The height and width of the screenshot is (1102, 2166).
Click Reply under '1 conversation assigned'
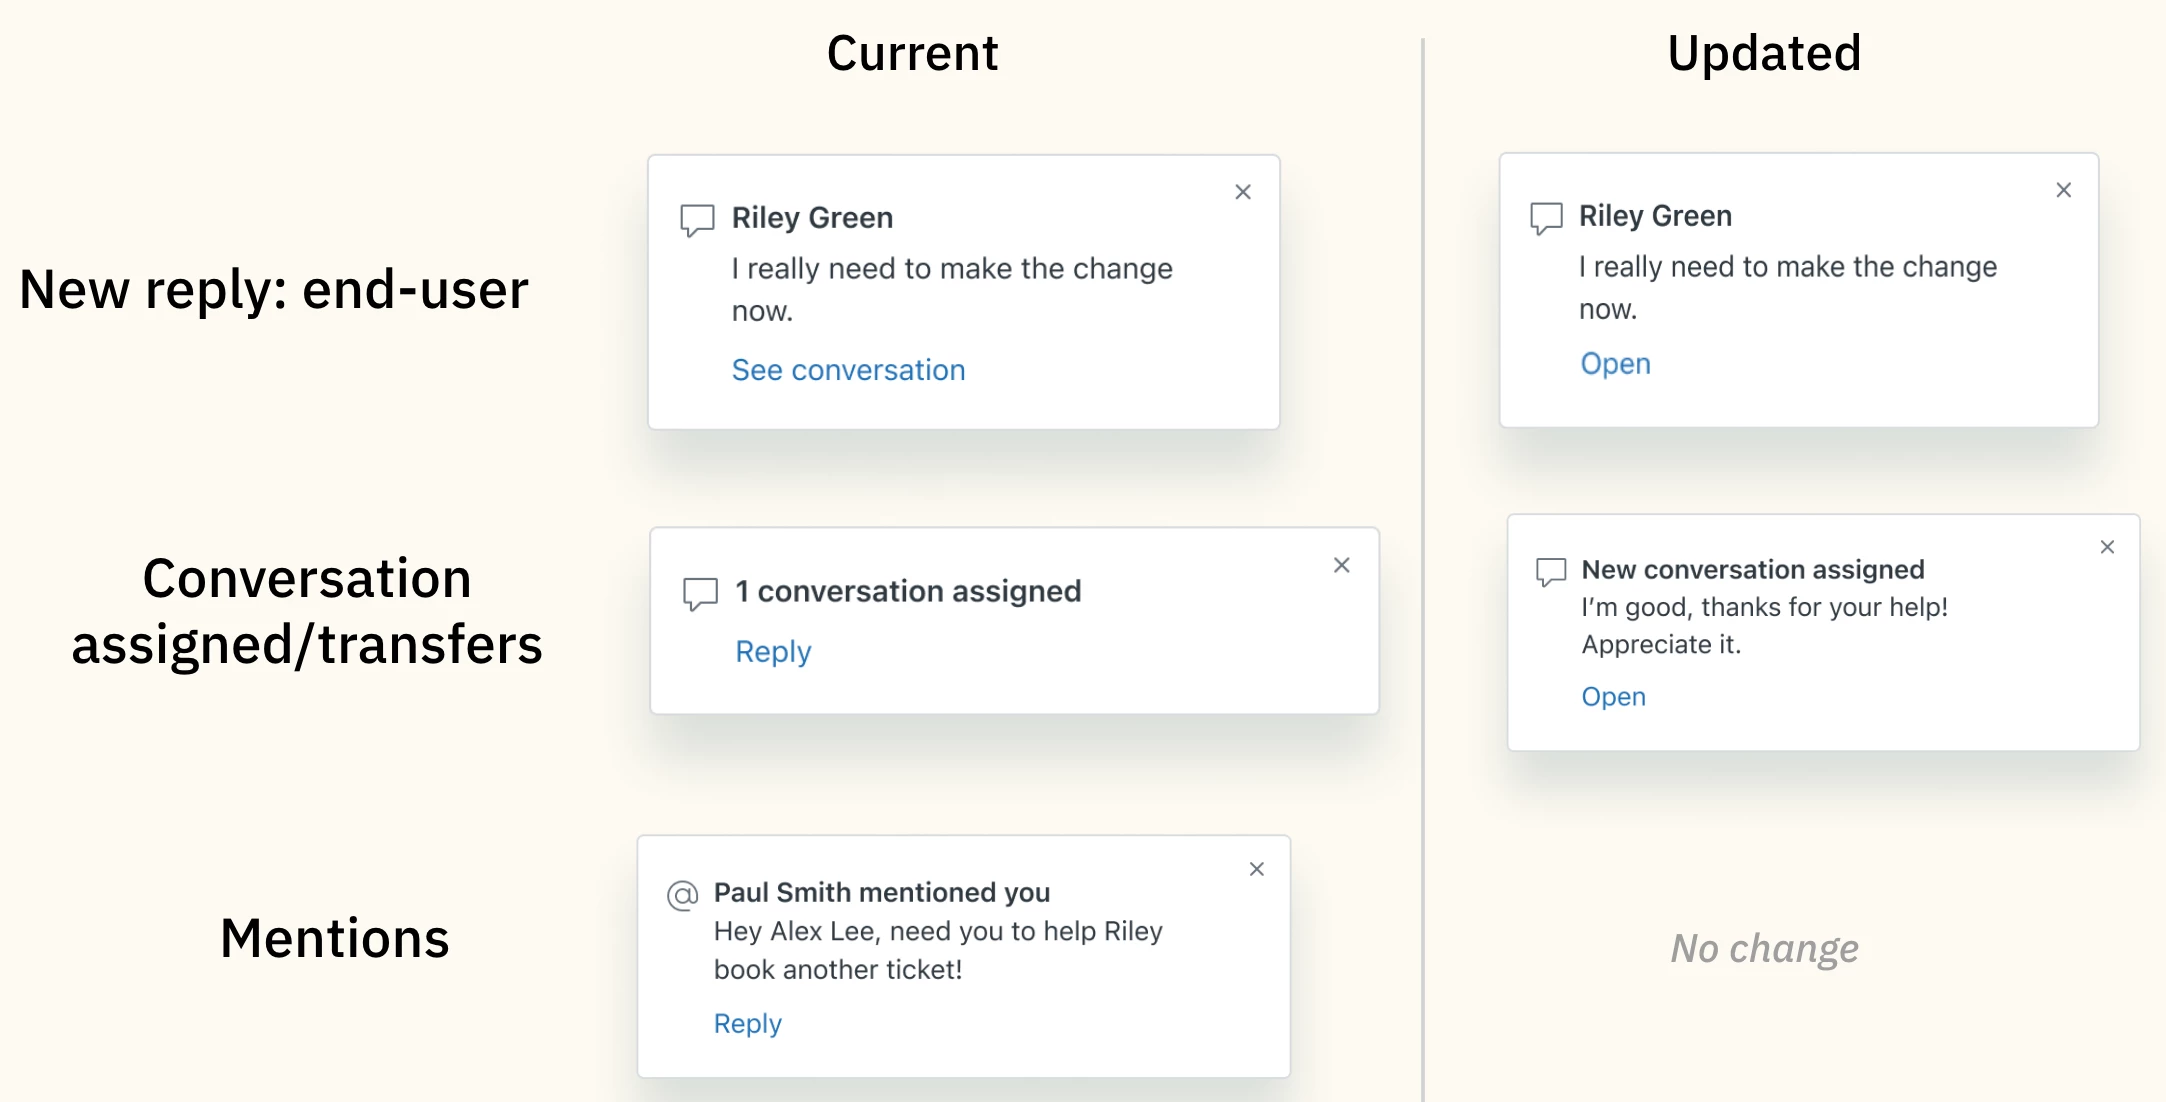click(773, 651)
